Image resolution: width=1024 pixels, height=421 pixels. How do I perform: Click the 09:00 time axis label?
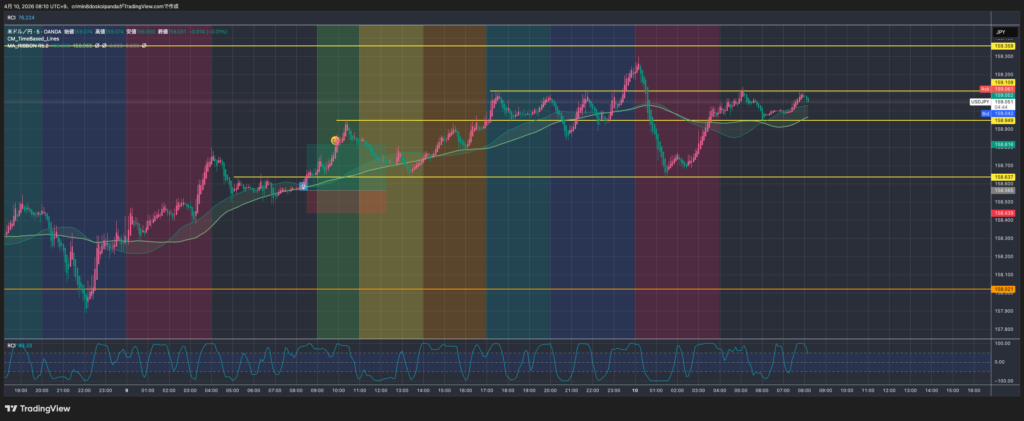(x=827, y=390)
